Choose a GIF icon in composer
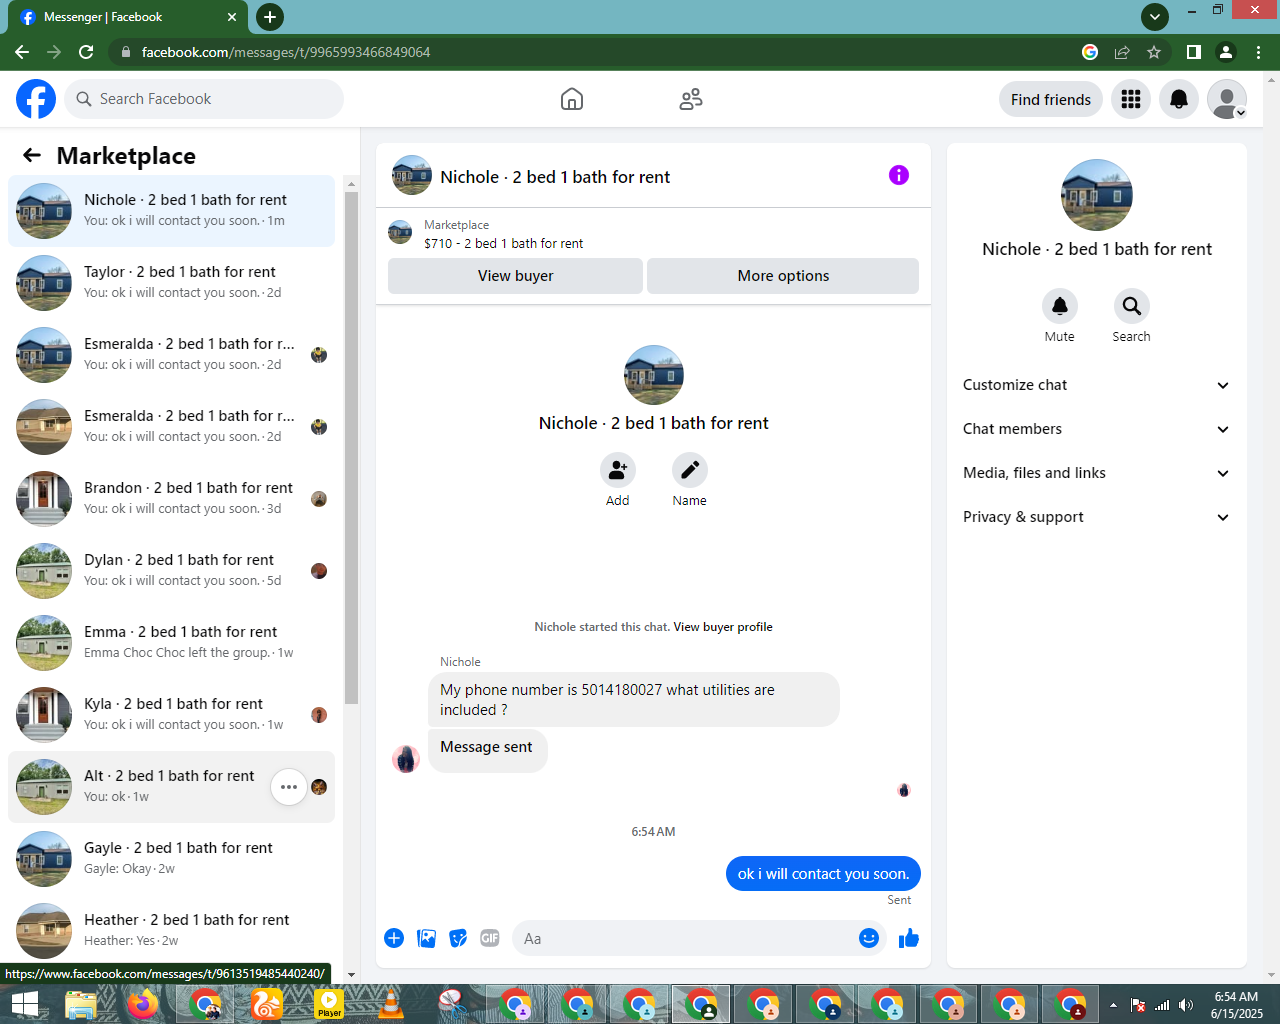This screenshot has width=1280, height=1024. [x=490, y=938]
